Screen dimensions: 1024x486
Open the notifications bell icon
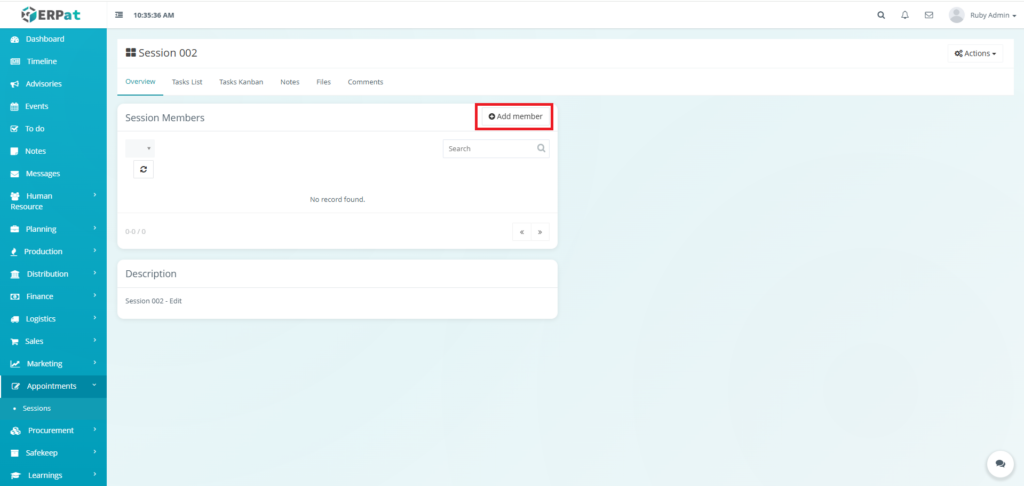[905, 15]
